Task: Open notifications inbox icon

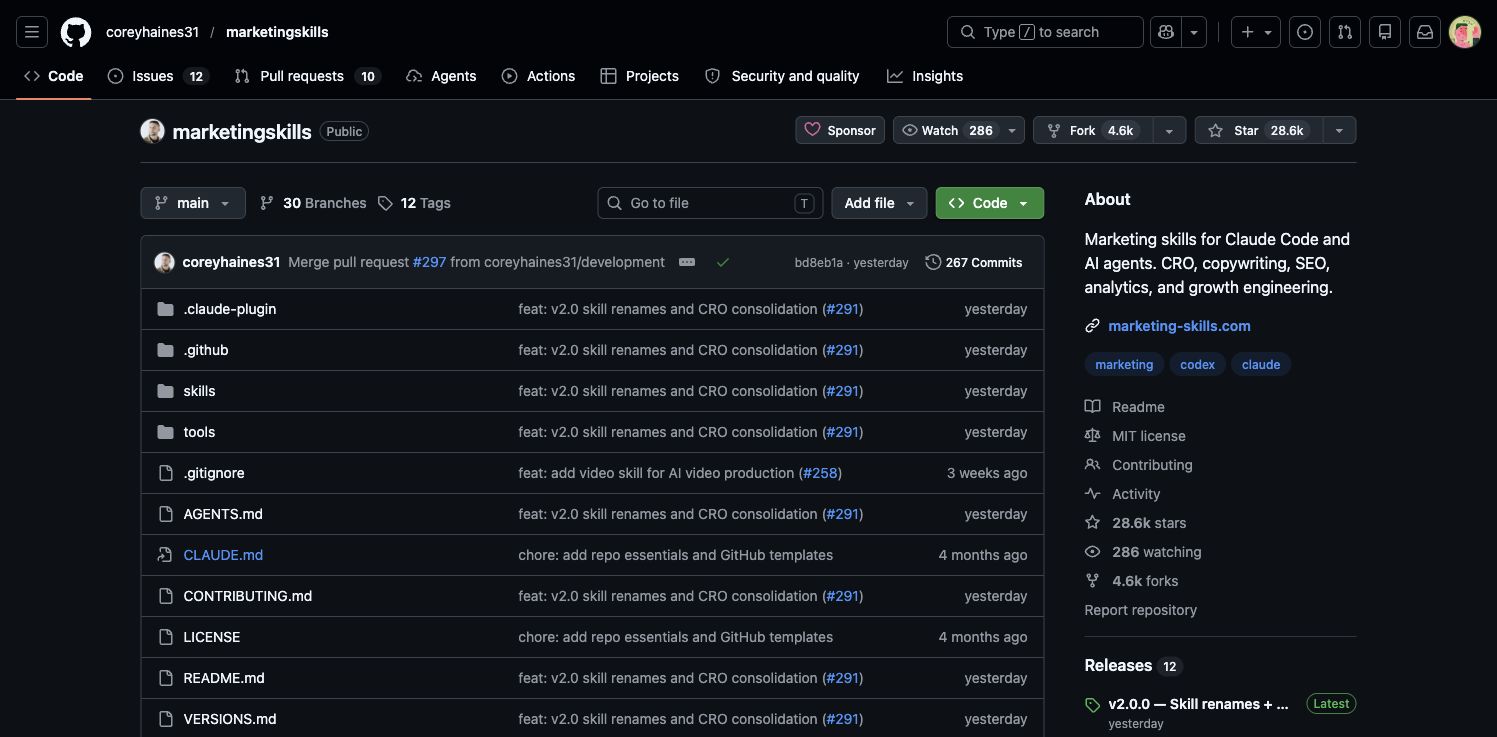Action: (x=1425, y=32)
